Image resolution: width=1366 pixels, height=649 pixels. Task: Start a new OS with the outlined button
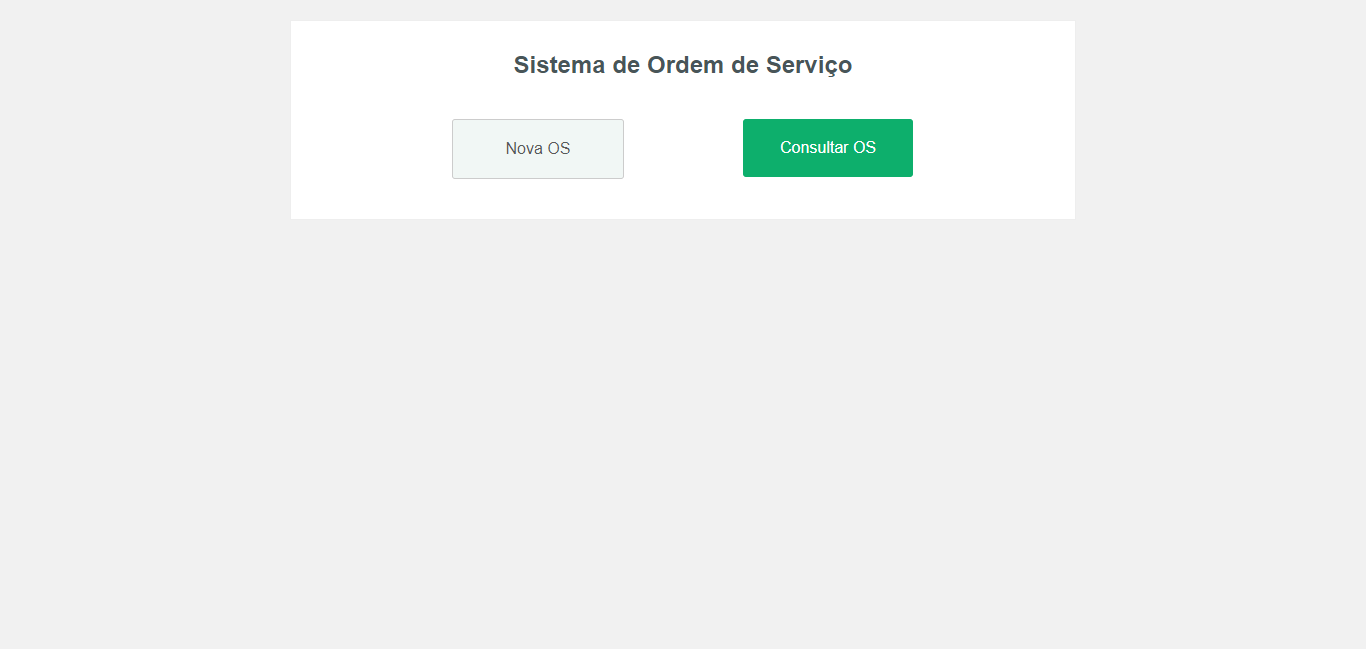click(538, 149)
